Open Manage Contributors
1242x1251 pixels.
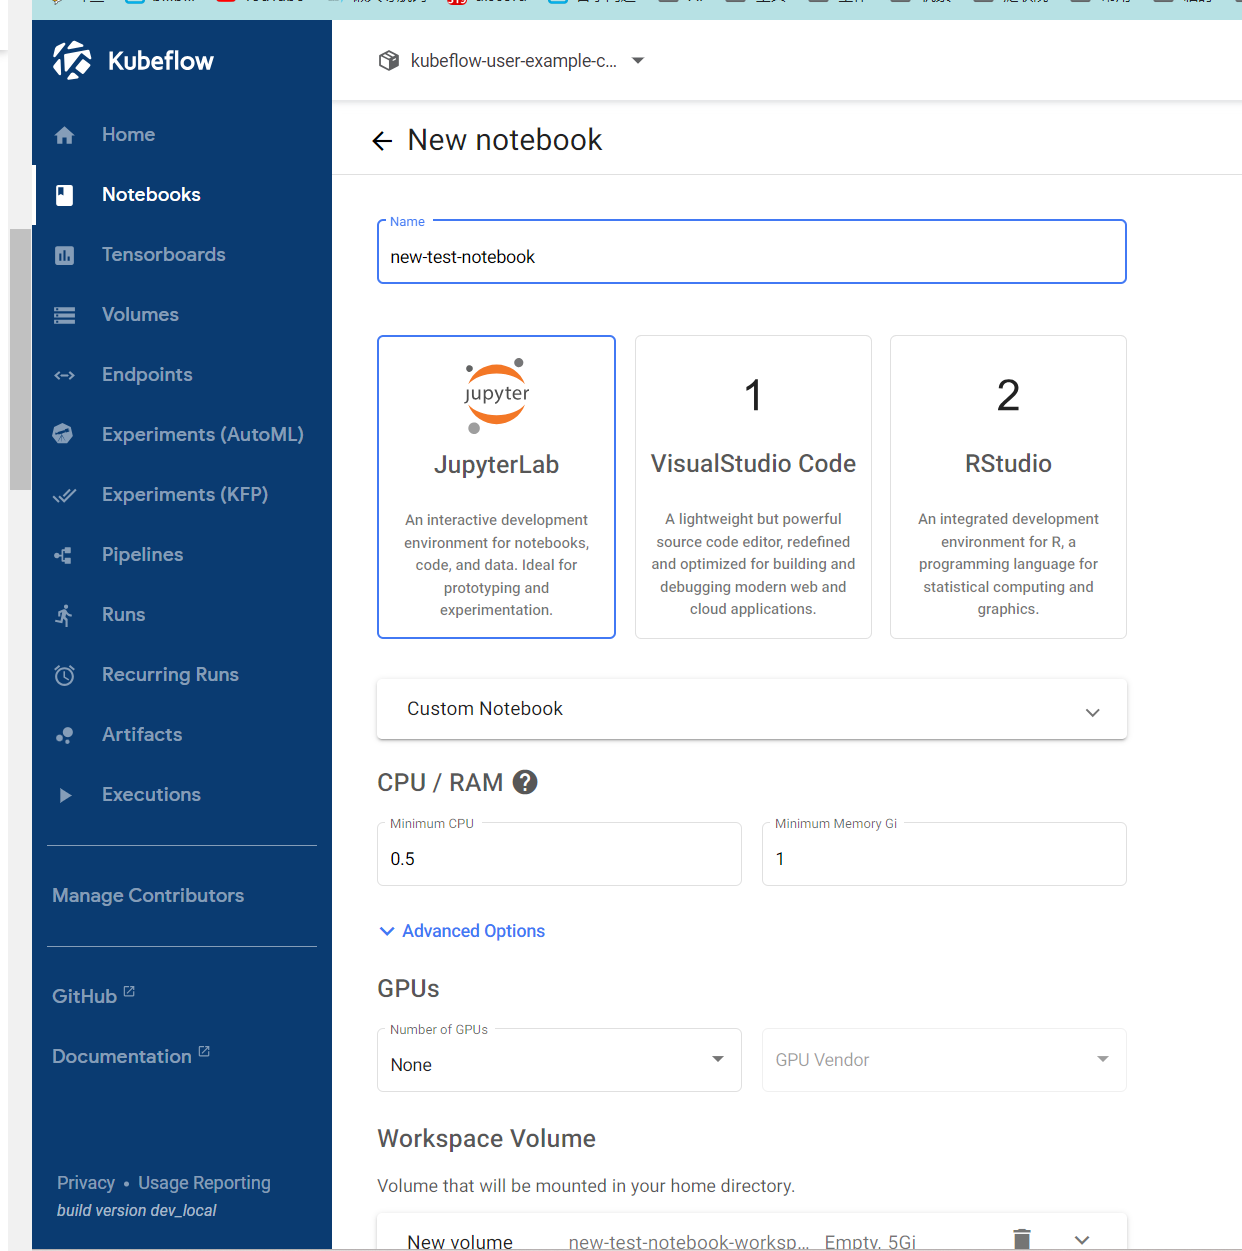pyautogui.click(x=148, y=896)
